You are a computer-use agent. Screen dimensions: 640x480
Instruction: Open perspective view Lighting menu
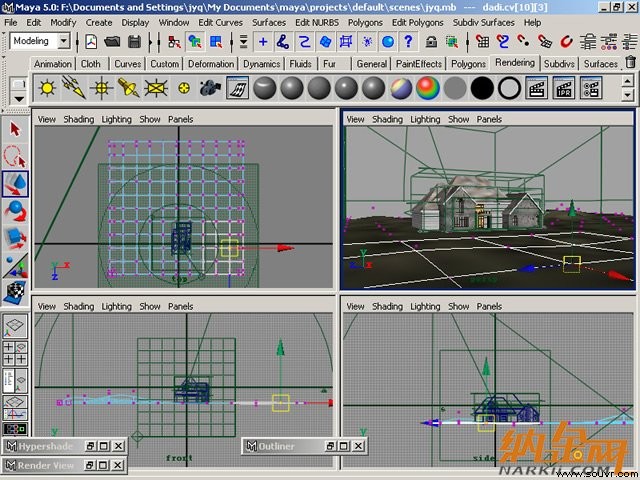click(x=425, y=119)
